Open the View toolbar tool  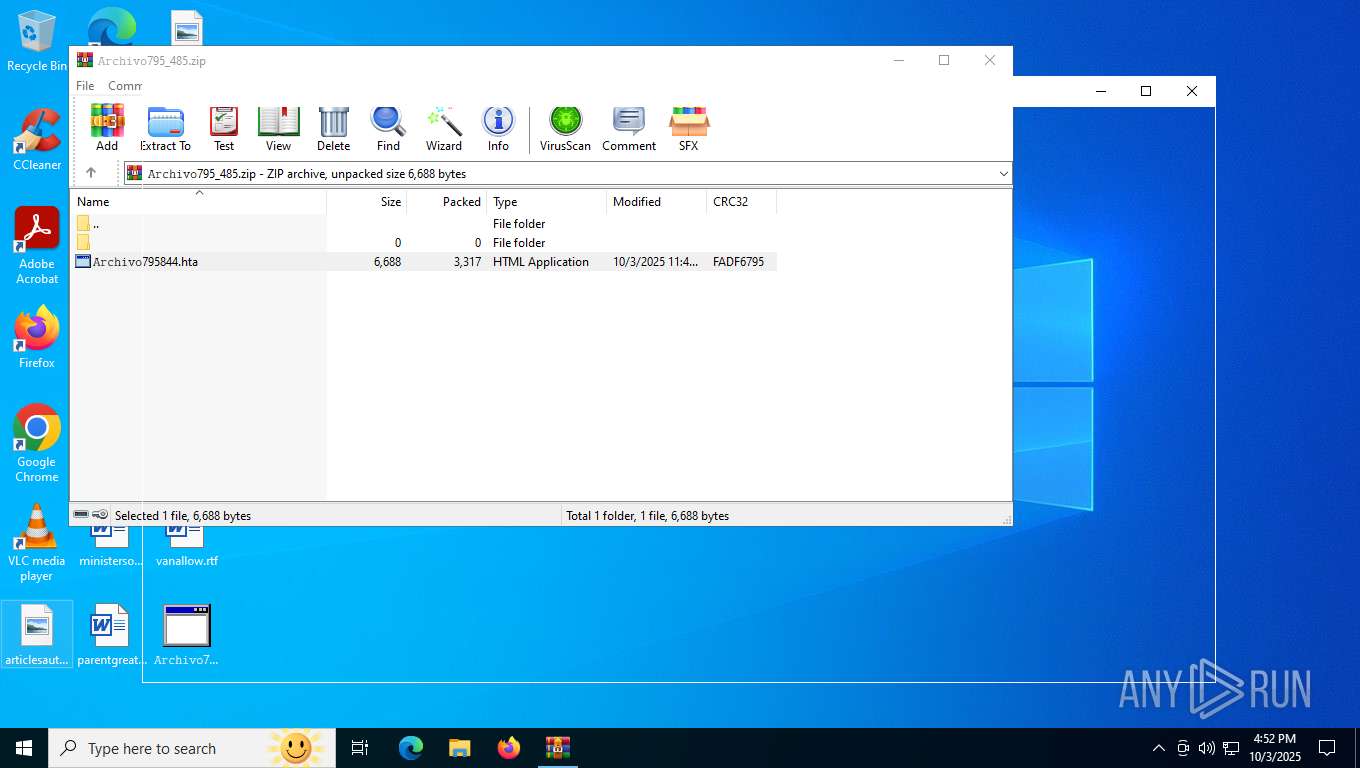[x=278, y=128]
